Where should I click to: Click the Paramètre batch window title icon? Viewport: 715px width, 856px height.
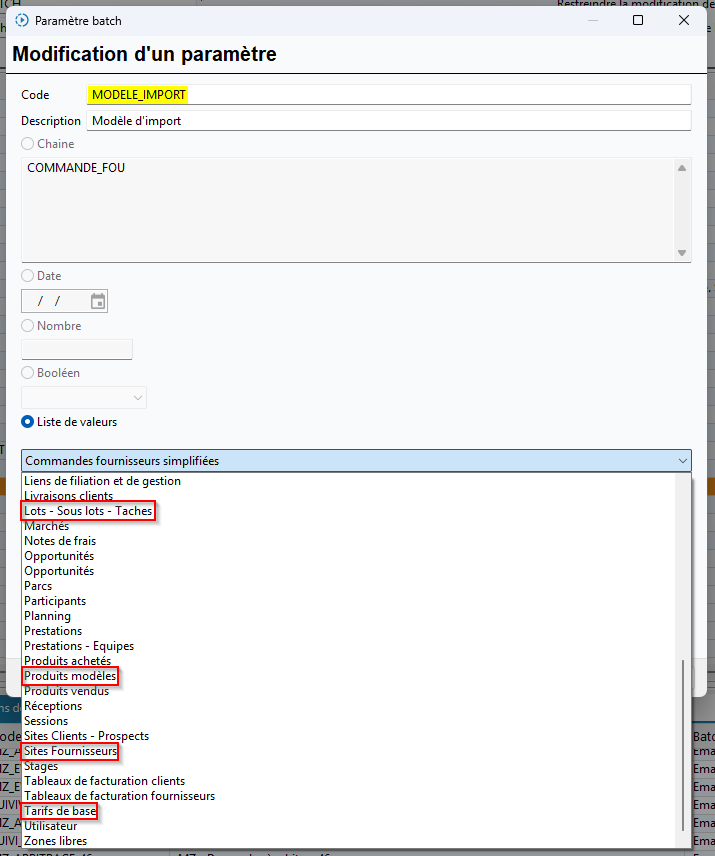click(22, 20)
